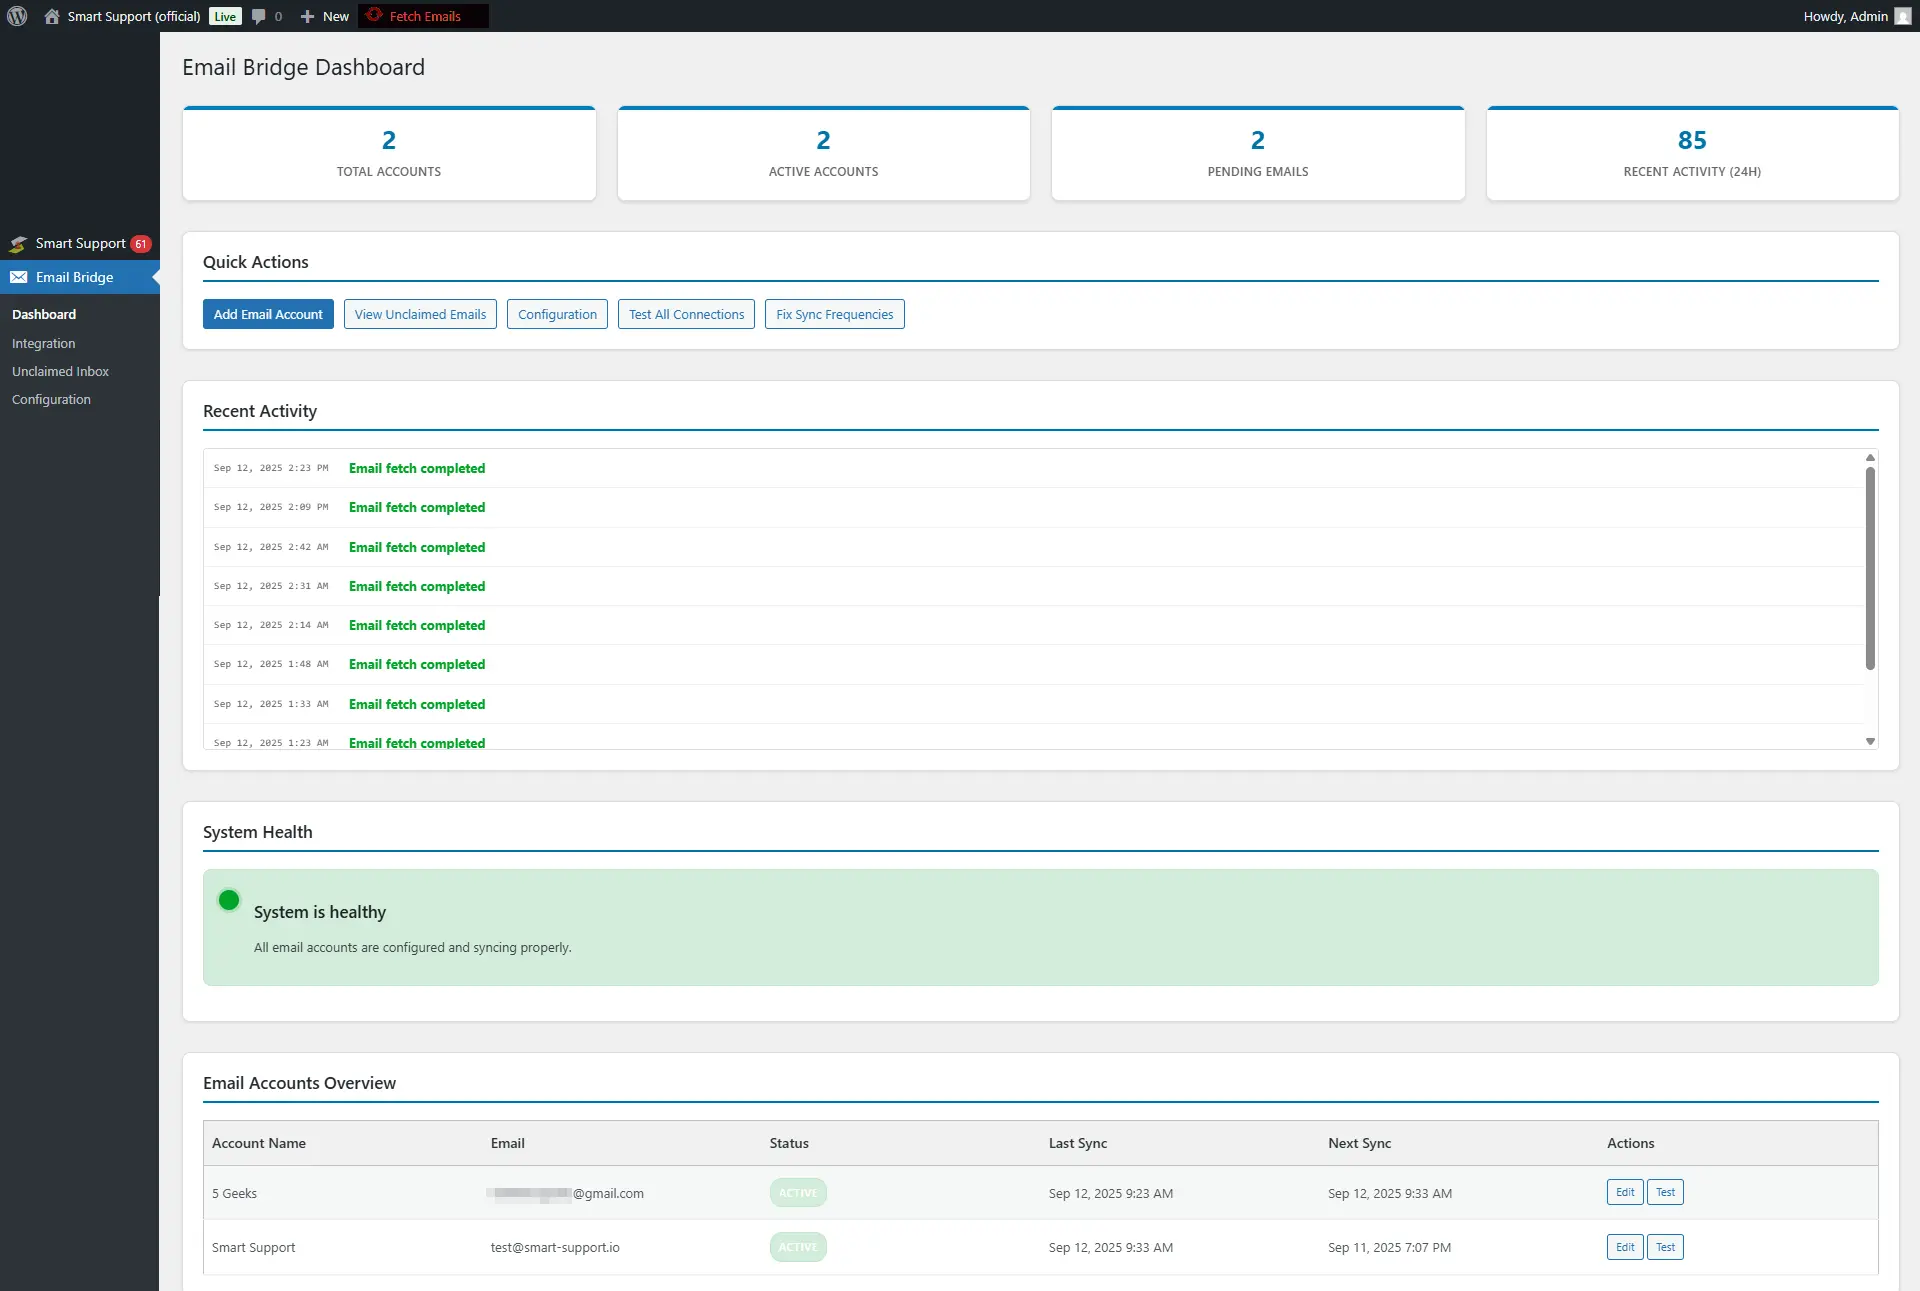Click the Last Sync column header

(1078, 1143)
